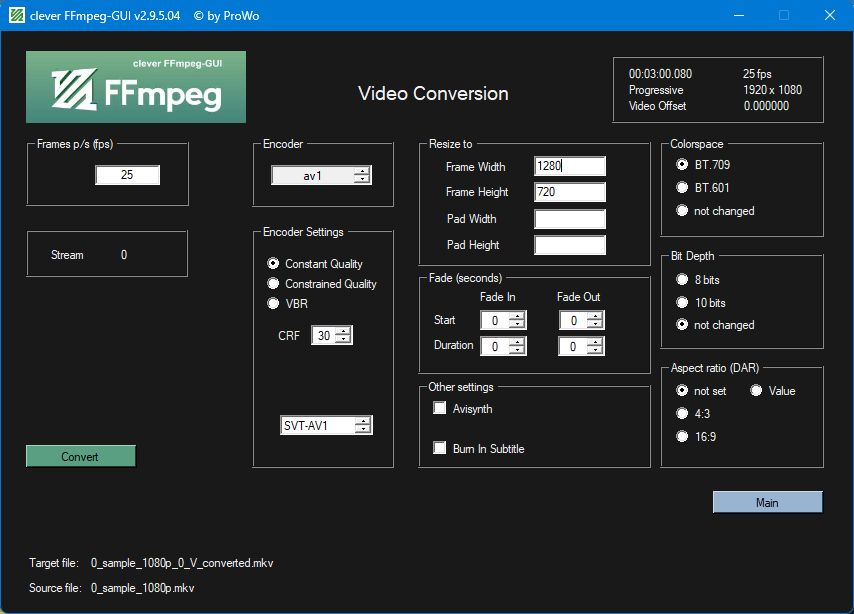This screenshot has height=614, width=854.
Task: Select aspect ratio not set
Action: click(682, 391)
